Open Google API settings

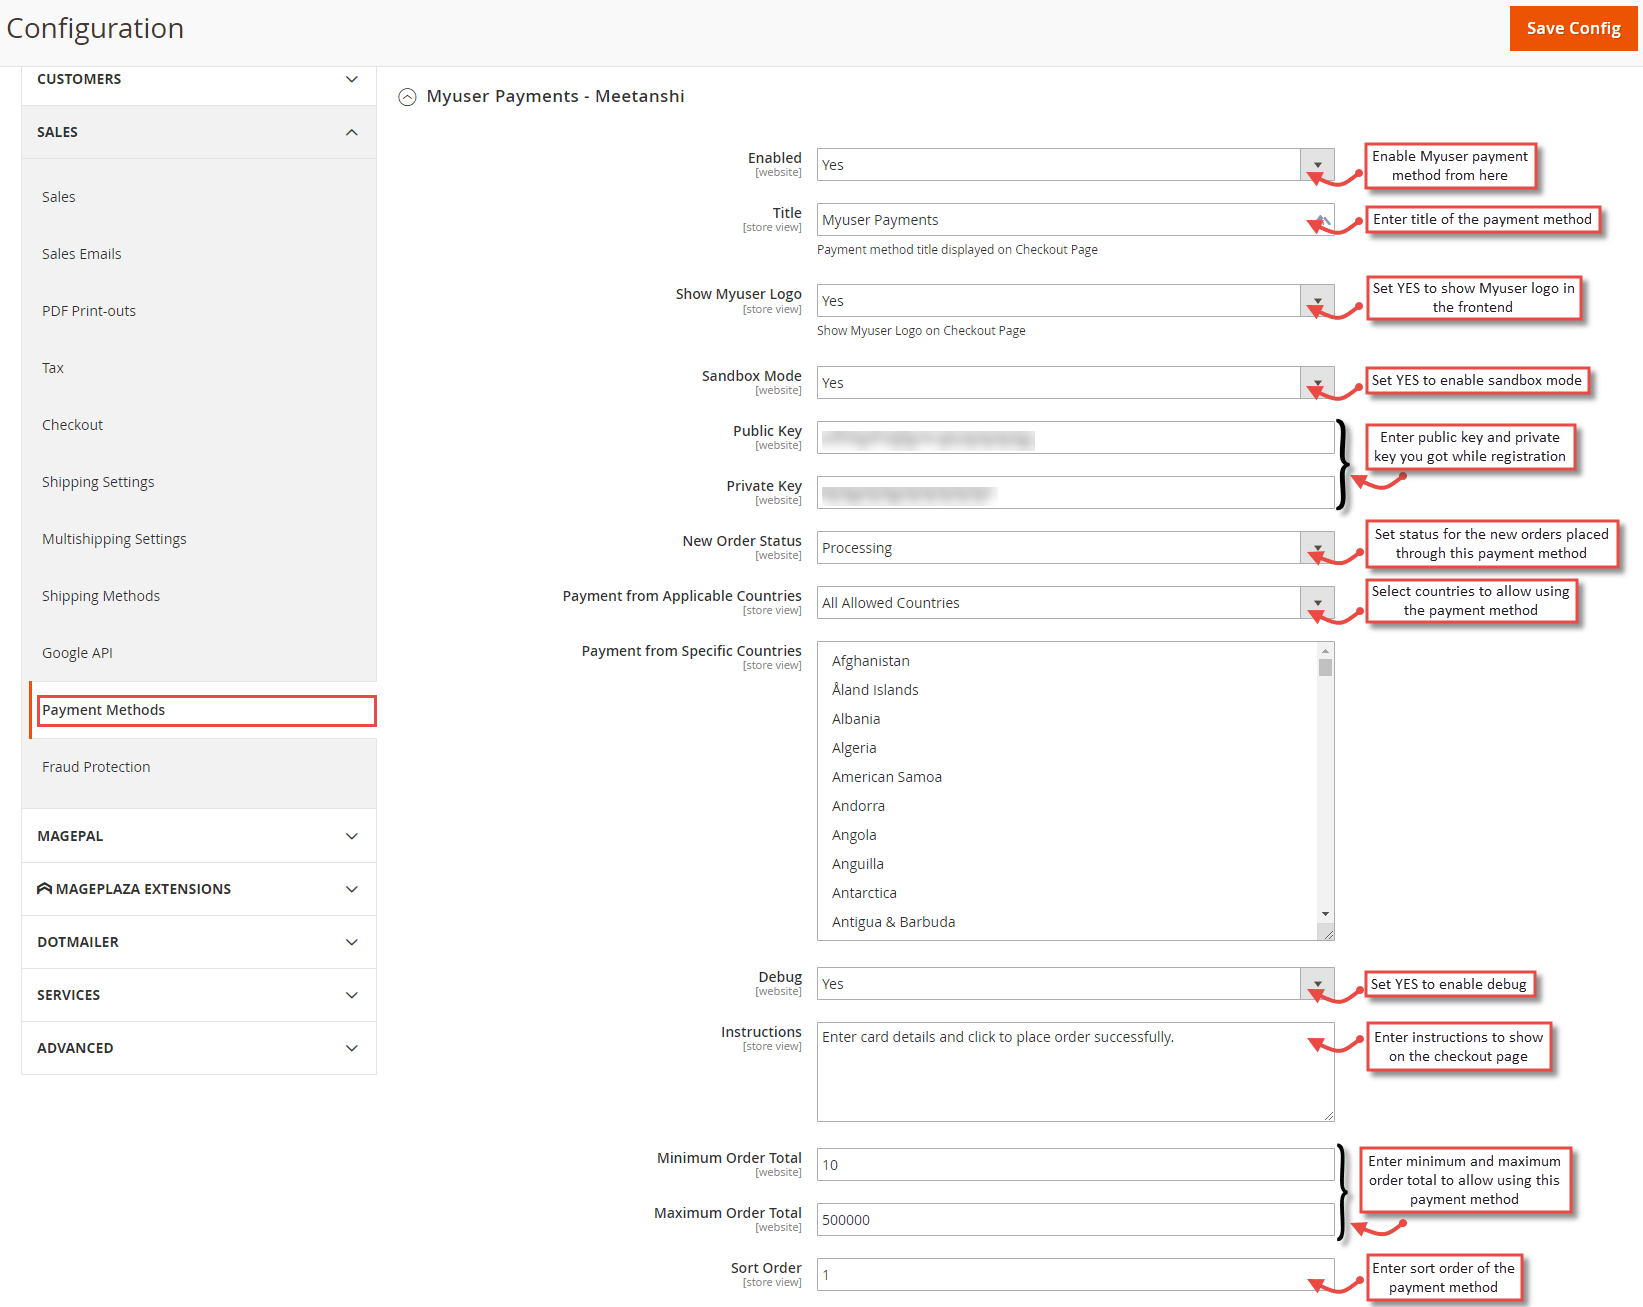click(77, 653)
